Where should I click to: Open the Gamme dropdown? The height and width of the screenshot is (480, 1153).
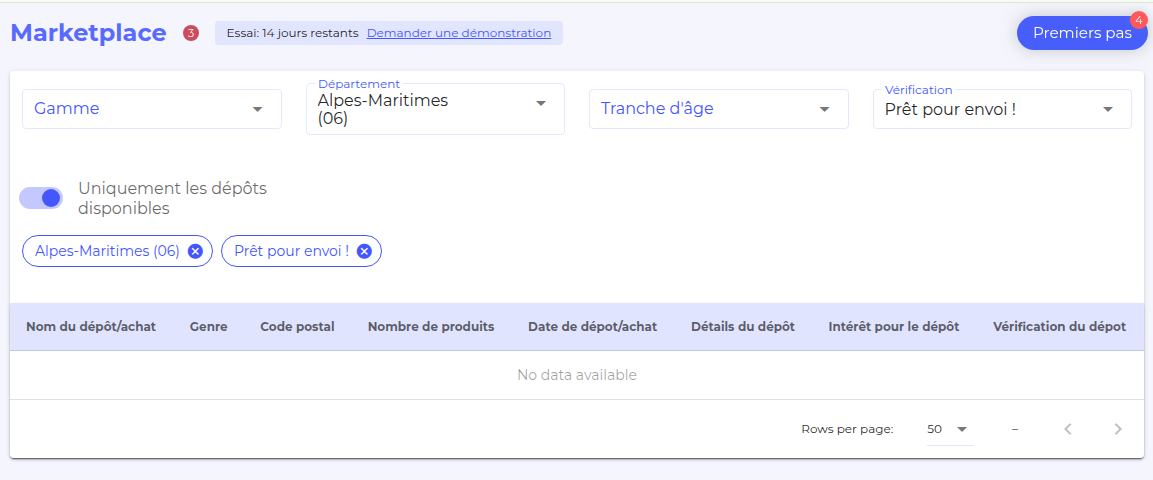click(x=152, y=109)
